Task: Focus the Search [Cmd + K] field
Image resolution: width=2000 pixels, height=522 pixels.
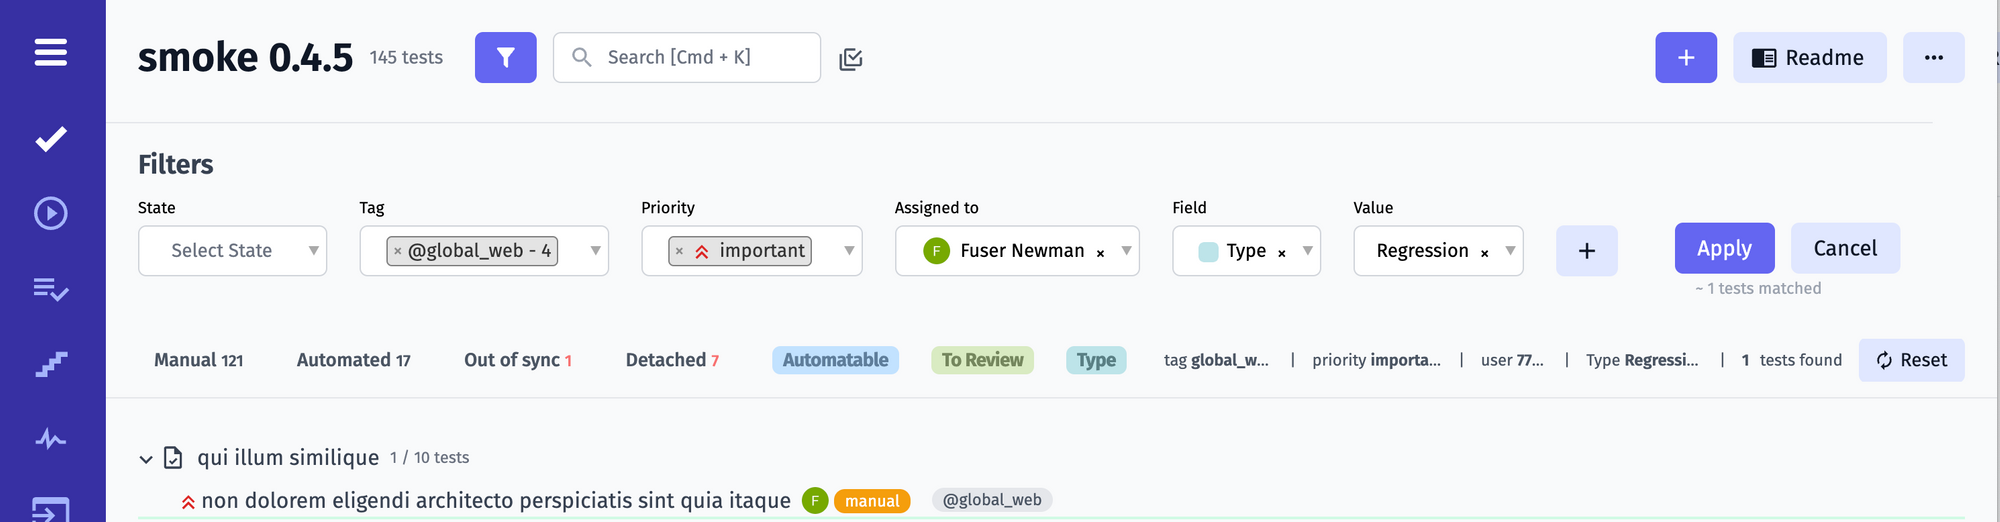Action: pyautogui.click(x=687, y=57)
